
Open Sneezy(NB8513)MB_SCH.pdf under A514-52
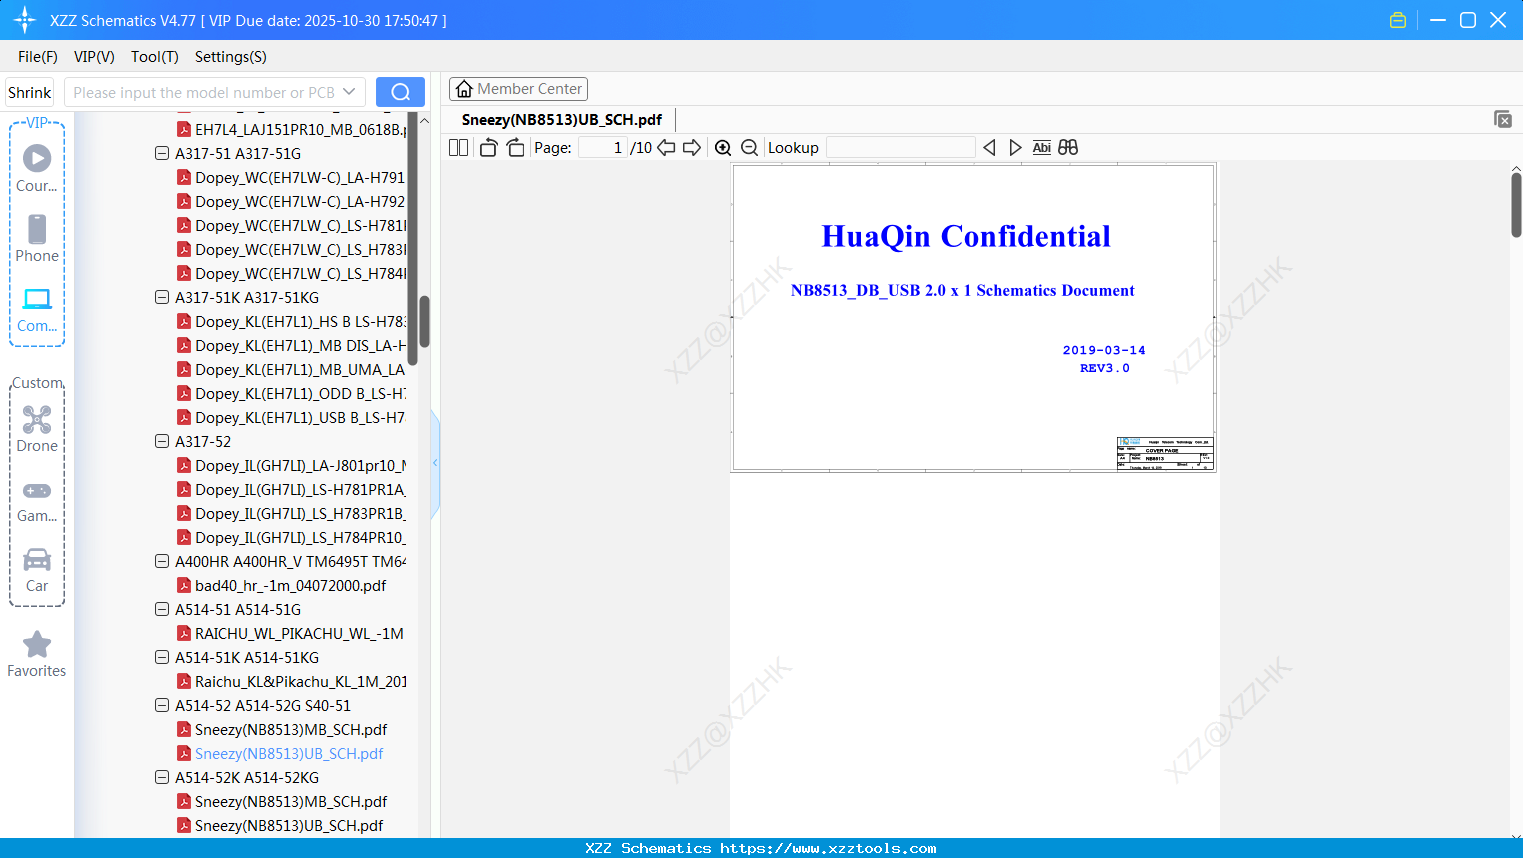282,730
